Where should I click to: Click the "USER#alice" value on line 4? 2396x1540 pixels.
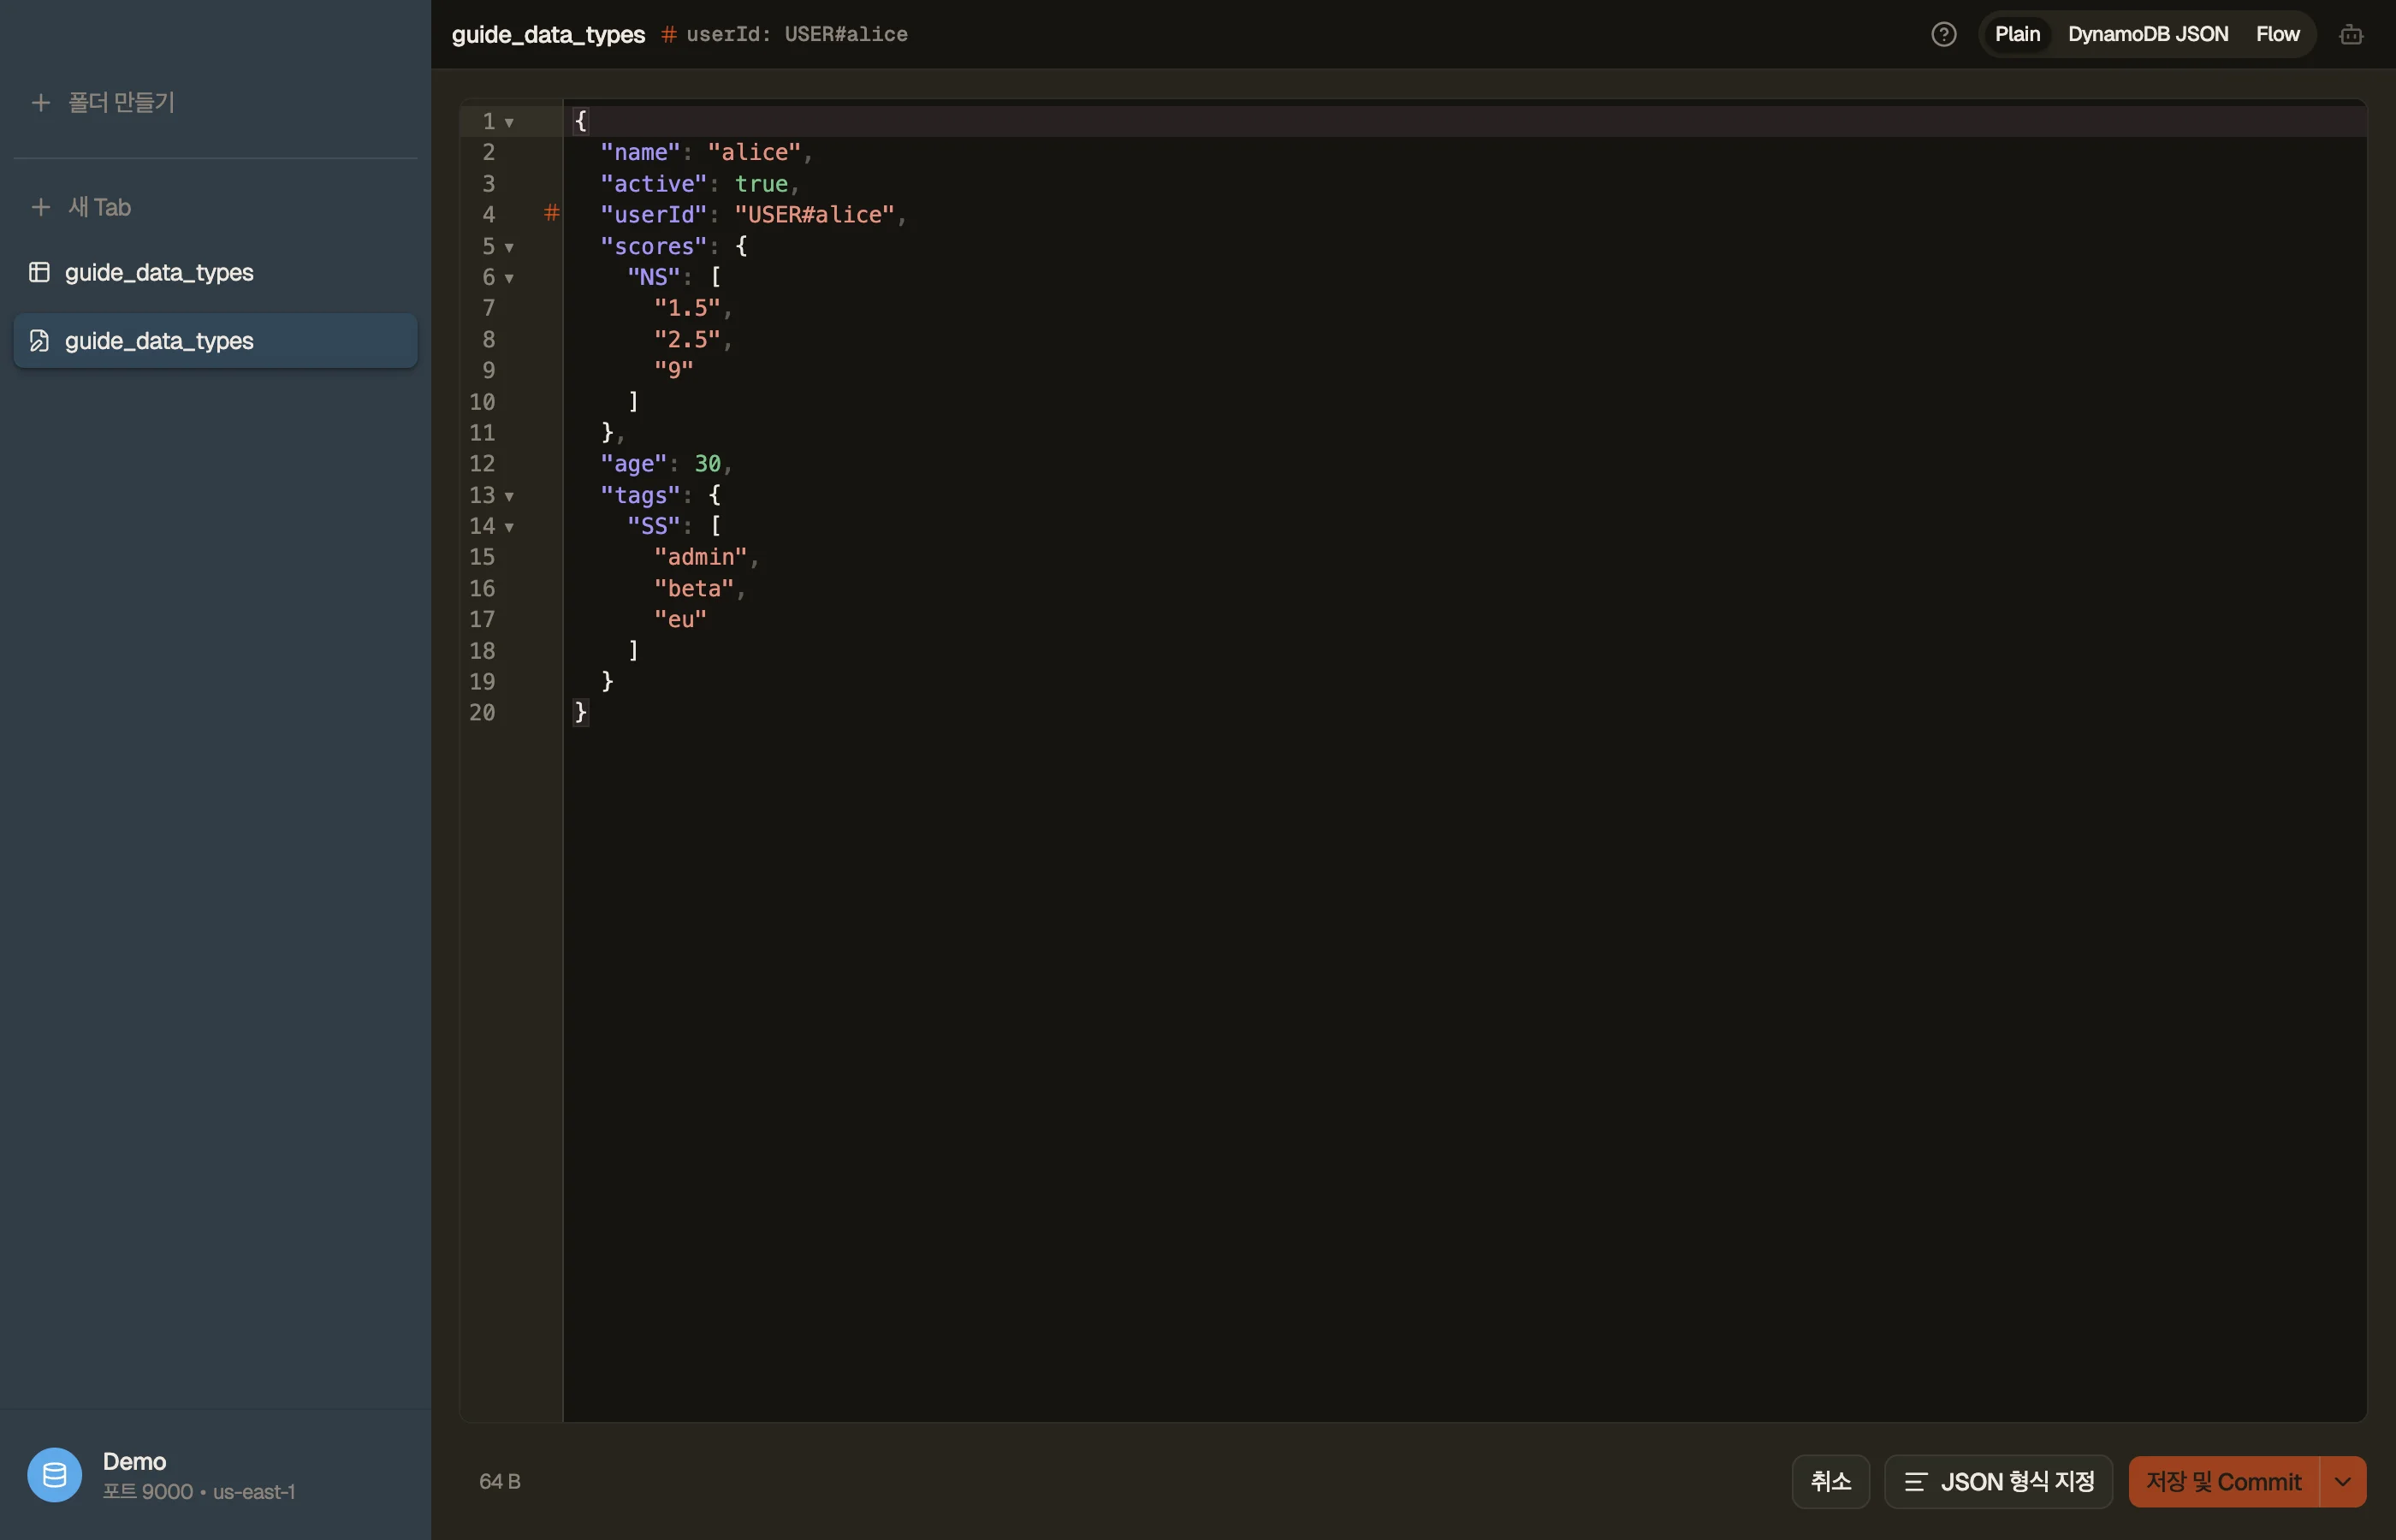coord(815,215)
